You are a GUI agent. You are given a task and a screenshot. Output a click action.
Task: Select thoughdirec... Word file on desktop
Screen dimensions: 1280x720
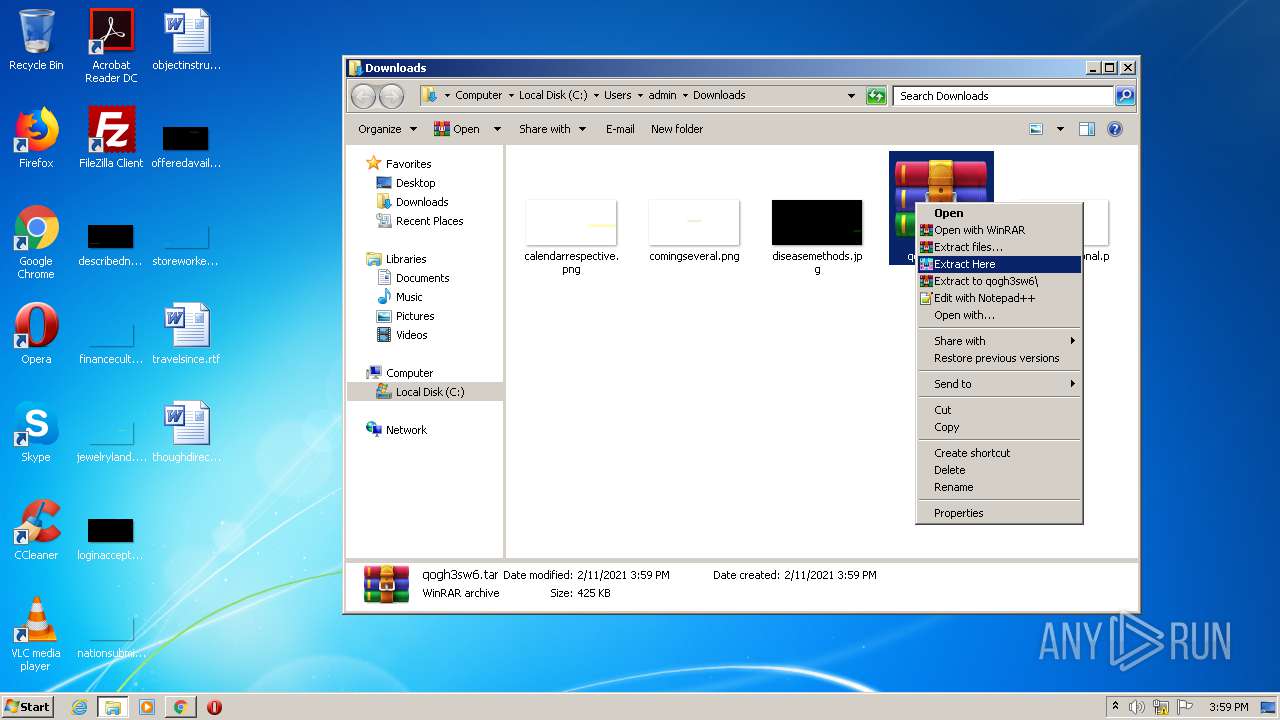(x=186, y=432)
